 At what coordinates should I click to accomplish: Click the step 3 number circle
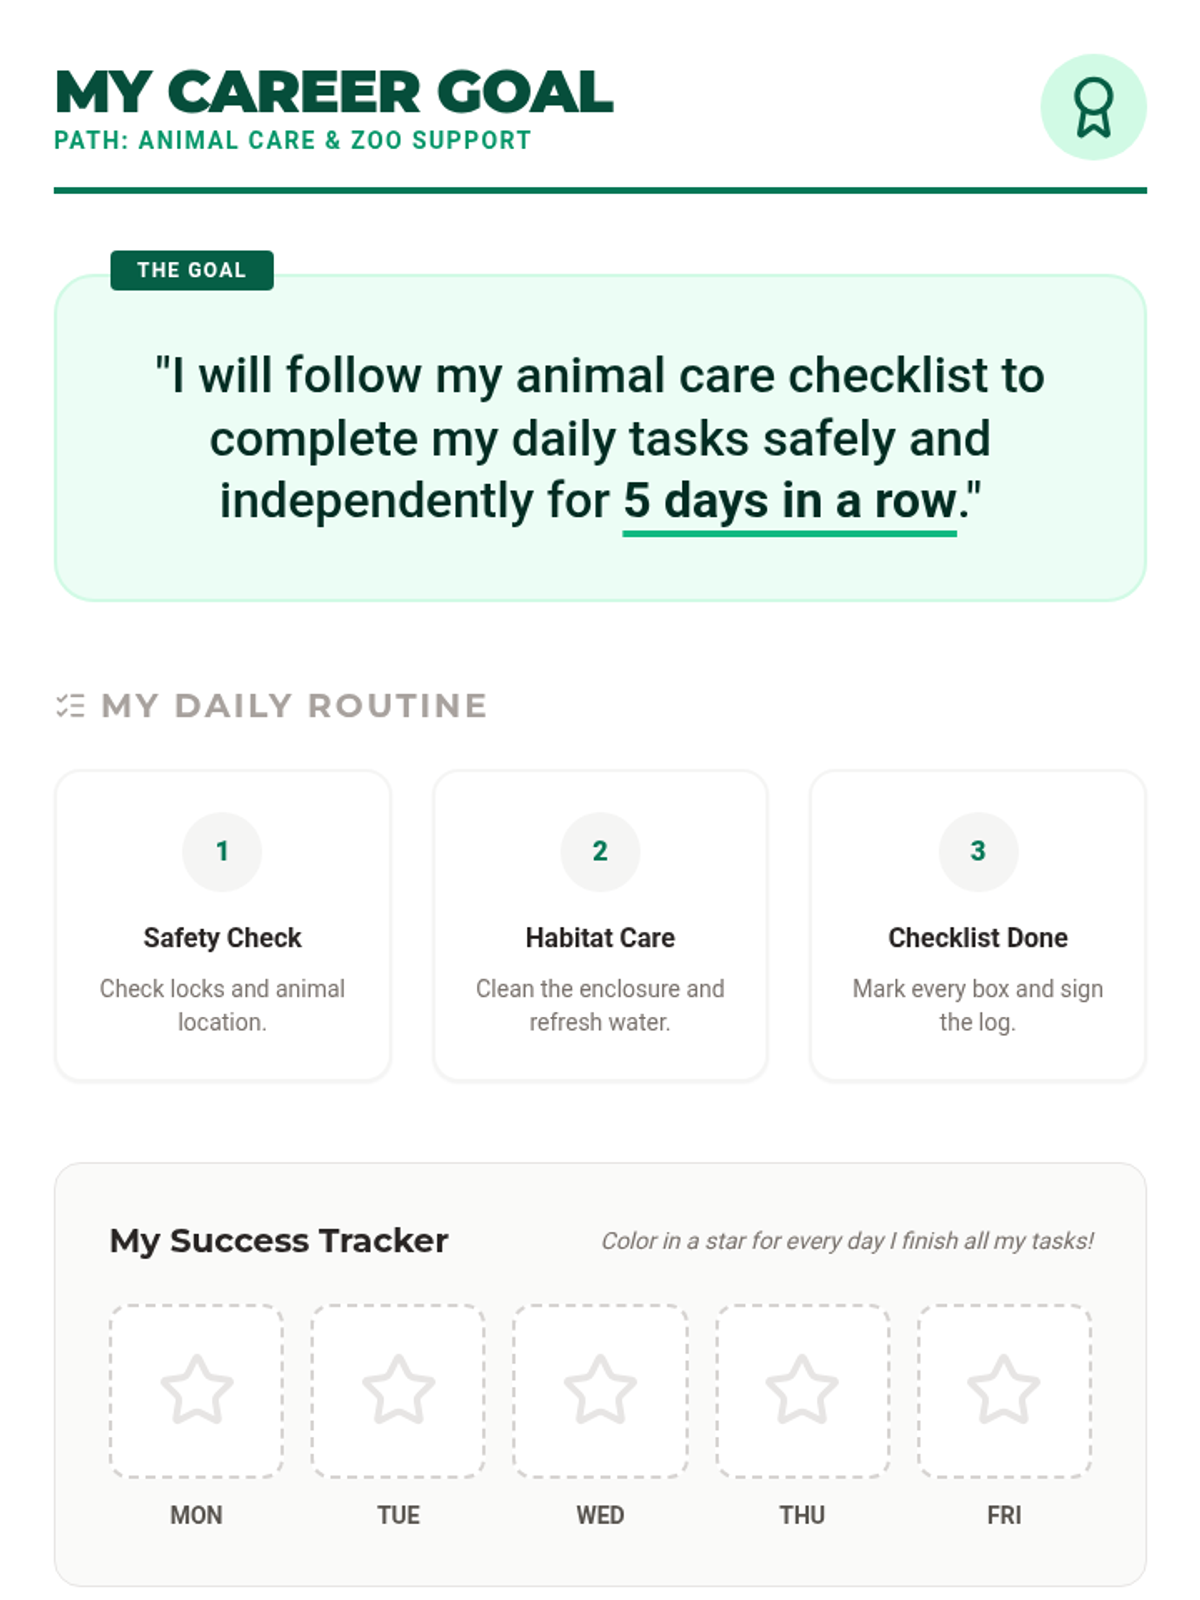point(978,851)
